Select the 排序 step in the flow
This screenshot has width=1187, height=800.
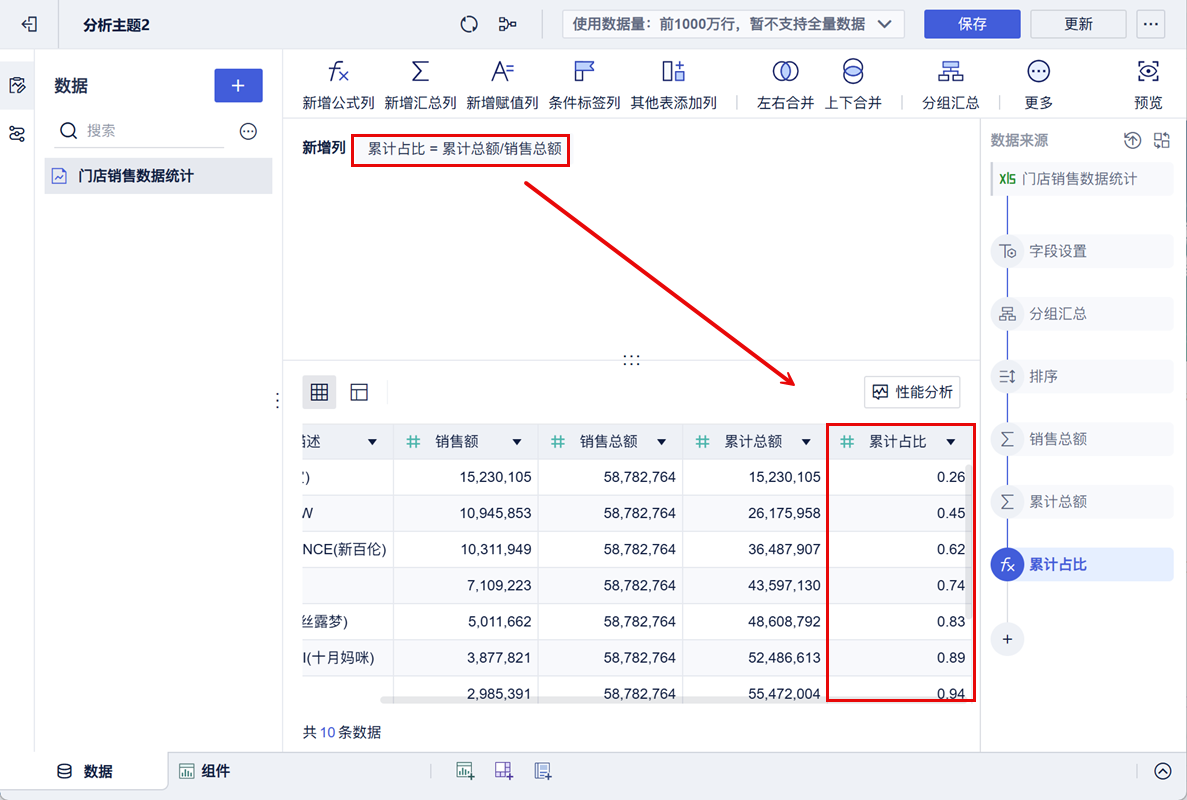(1043, 377)
